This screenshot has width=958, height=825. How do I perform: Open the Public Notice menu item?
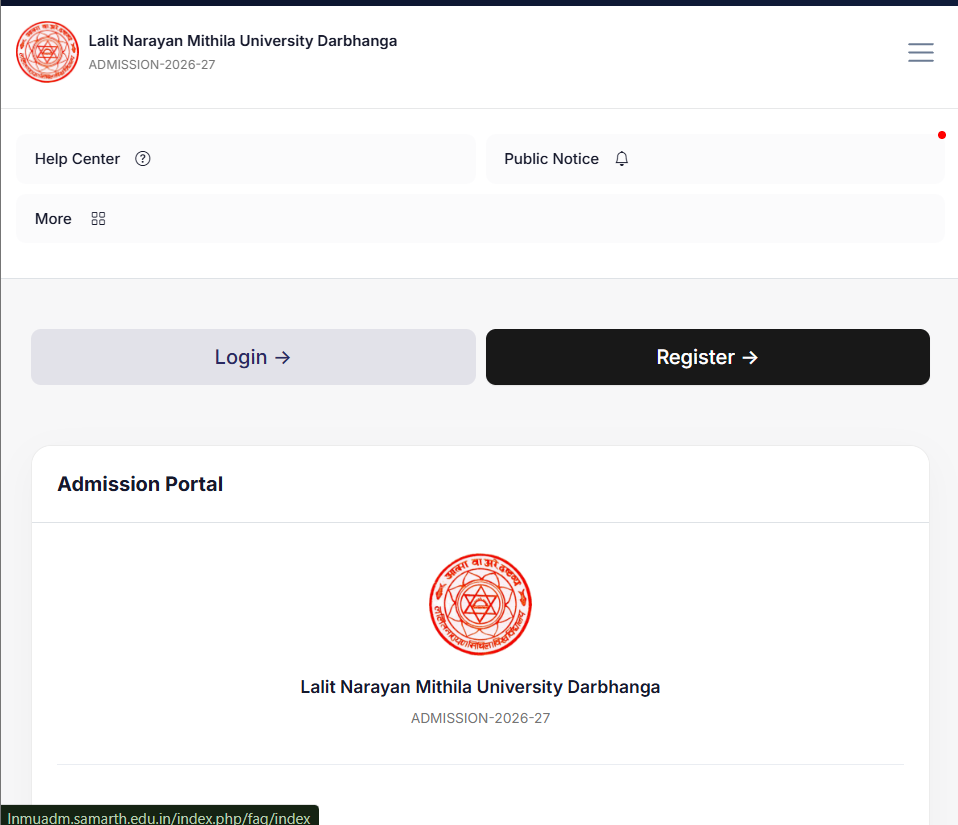715,159
